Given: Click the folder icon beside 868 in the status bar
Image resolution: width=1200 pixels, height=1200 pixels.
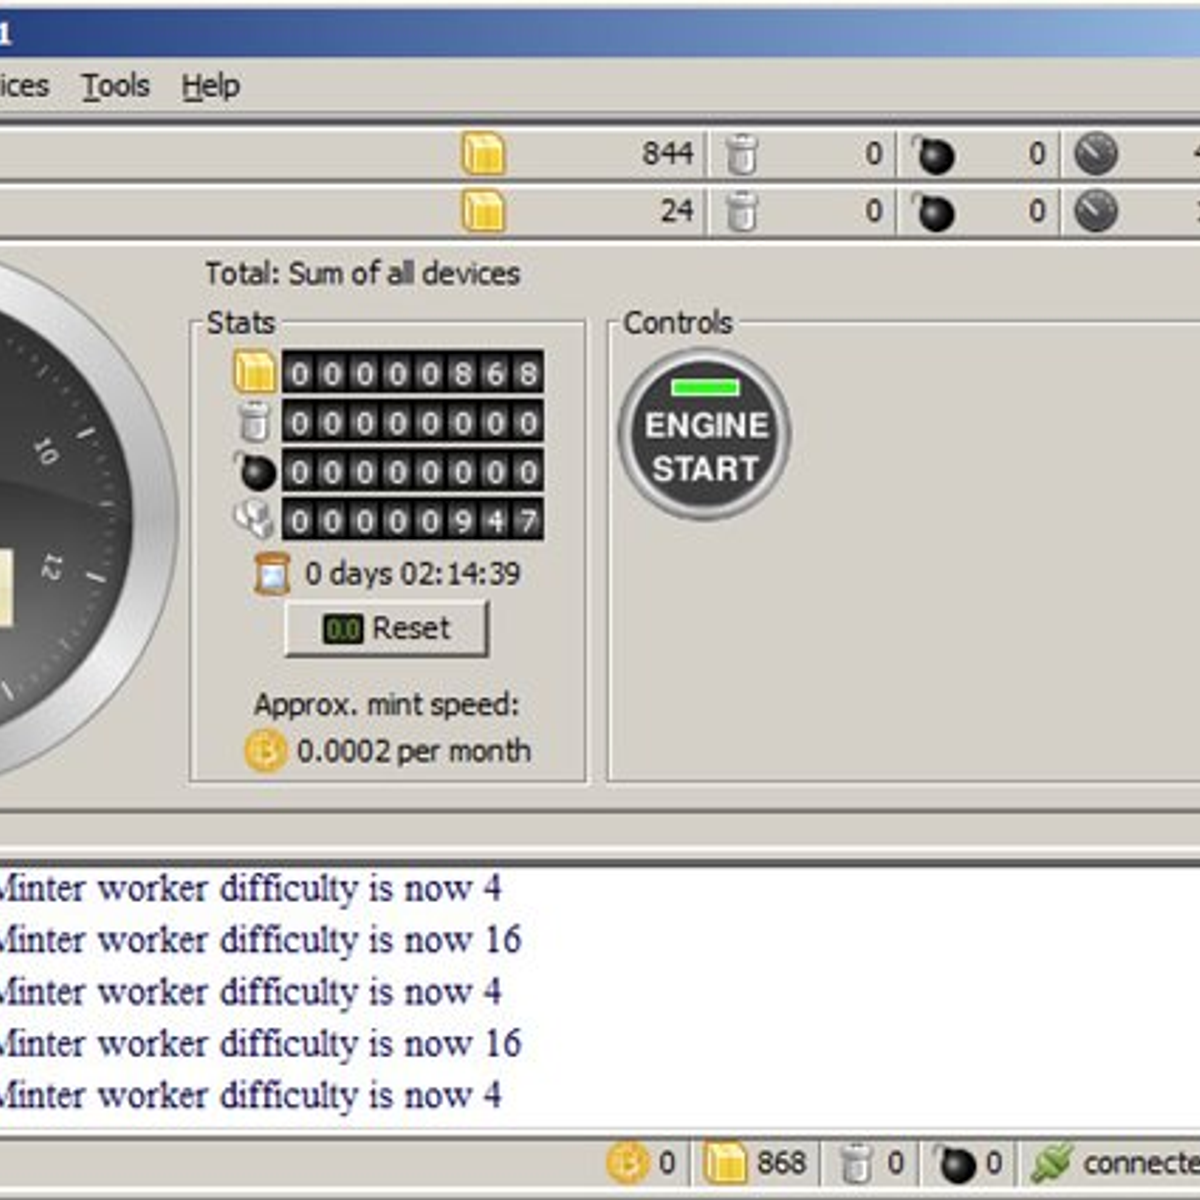Looking at the screenshot, I should (x=724, y=1163).
